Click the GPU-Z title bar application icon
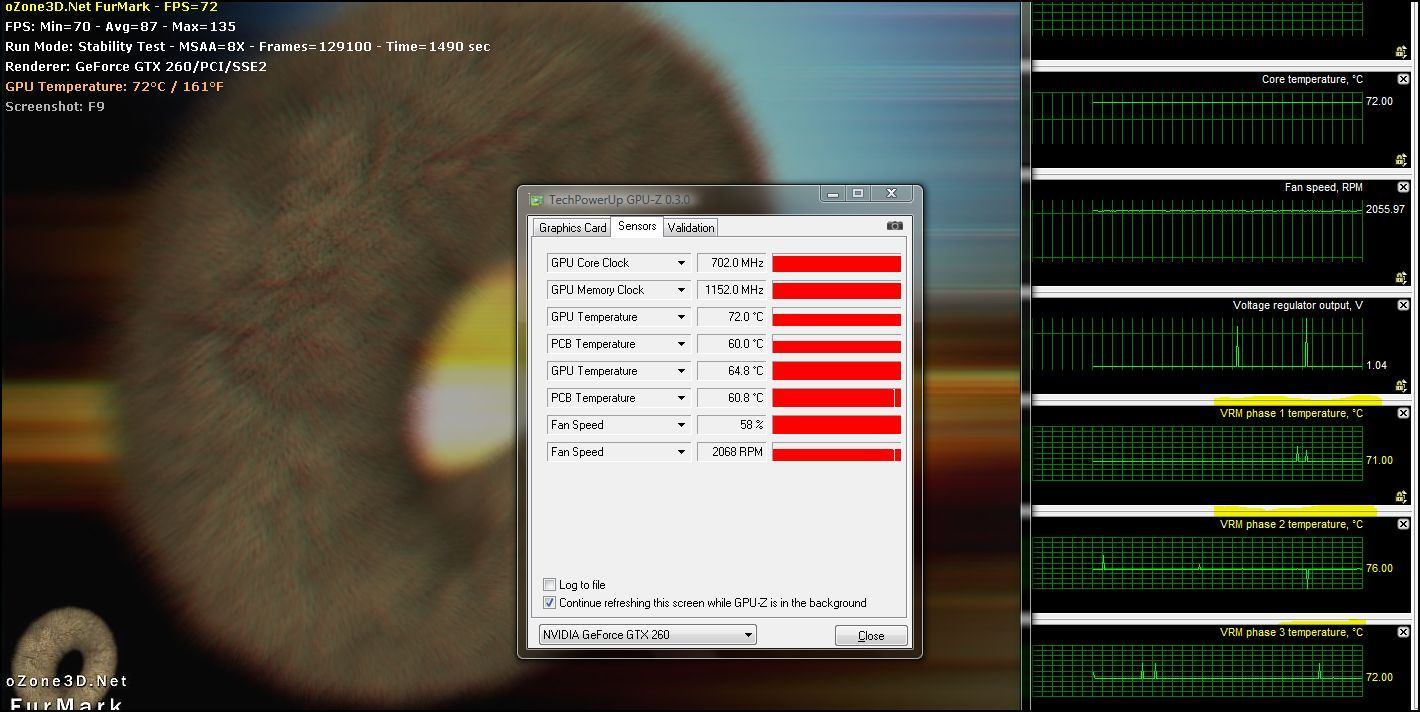Screen dimensions: 1420x712 click(536, 200)
